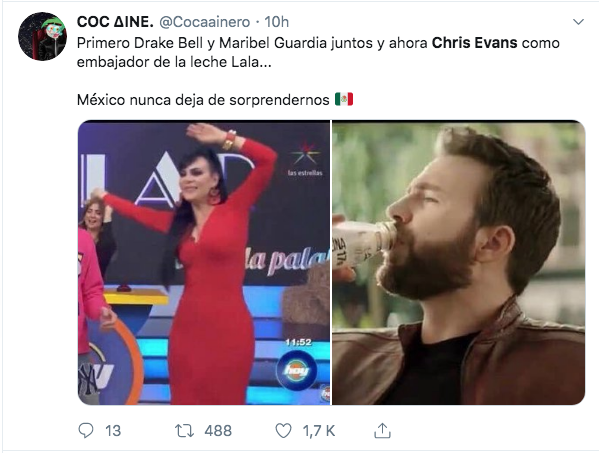Click the bold Chris Evans text
Viewport: 599px width, 453px height.
tap(474, 43)
